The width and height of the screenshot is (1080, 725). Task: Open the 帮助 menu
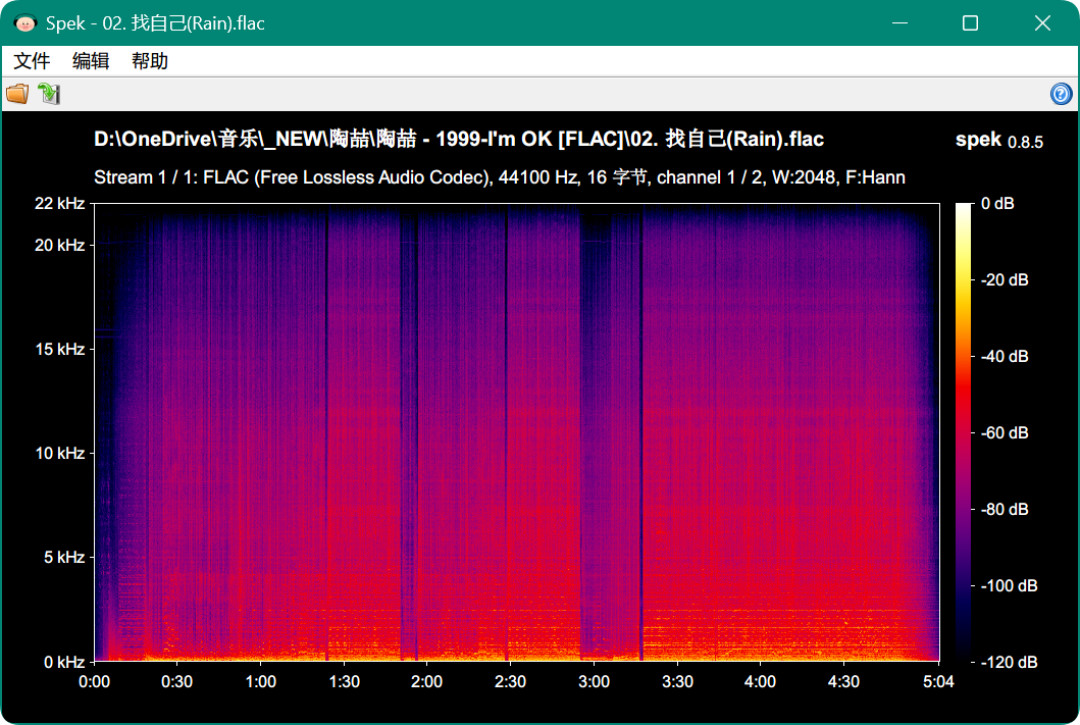pos(150,61)
